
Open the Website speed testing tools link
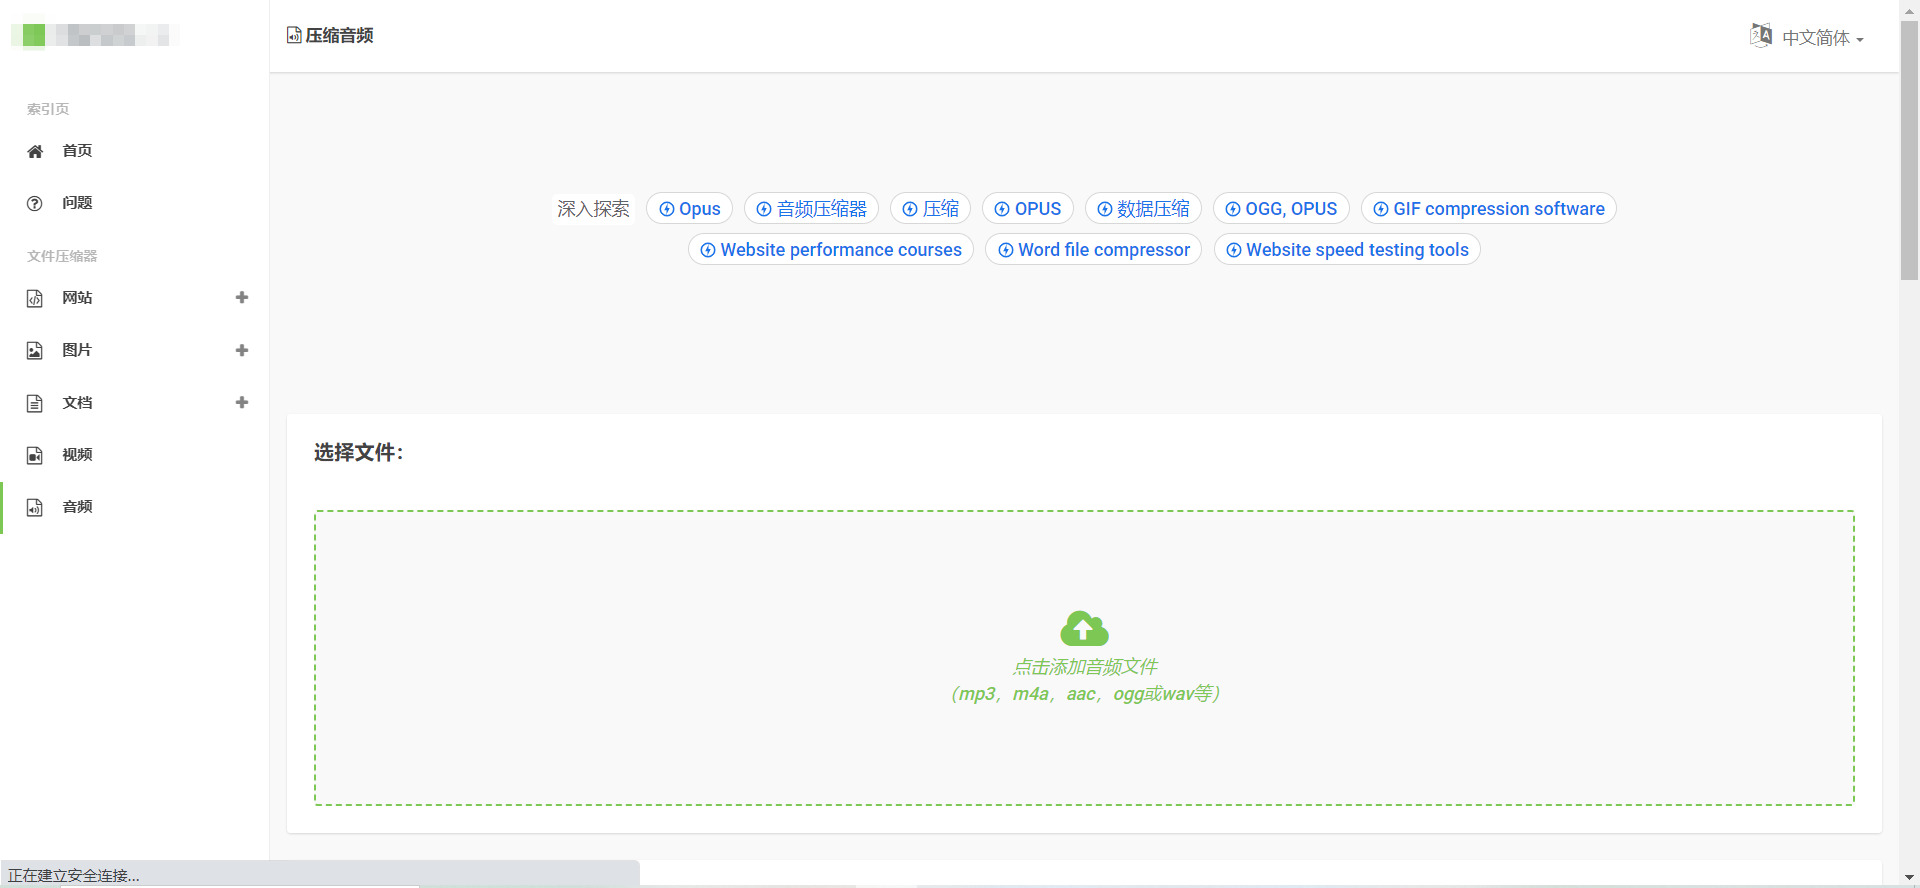pos(1348,249)
